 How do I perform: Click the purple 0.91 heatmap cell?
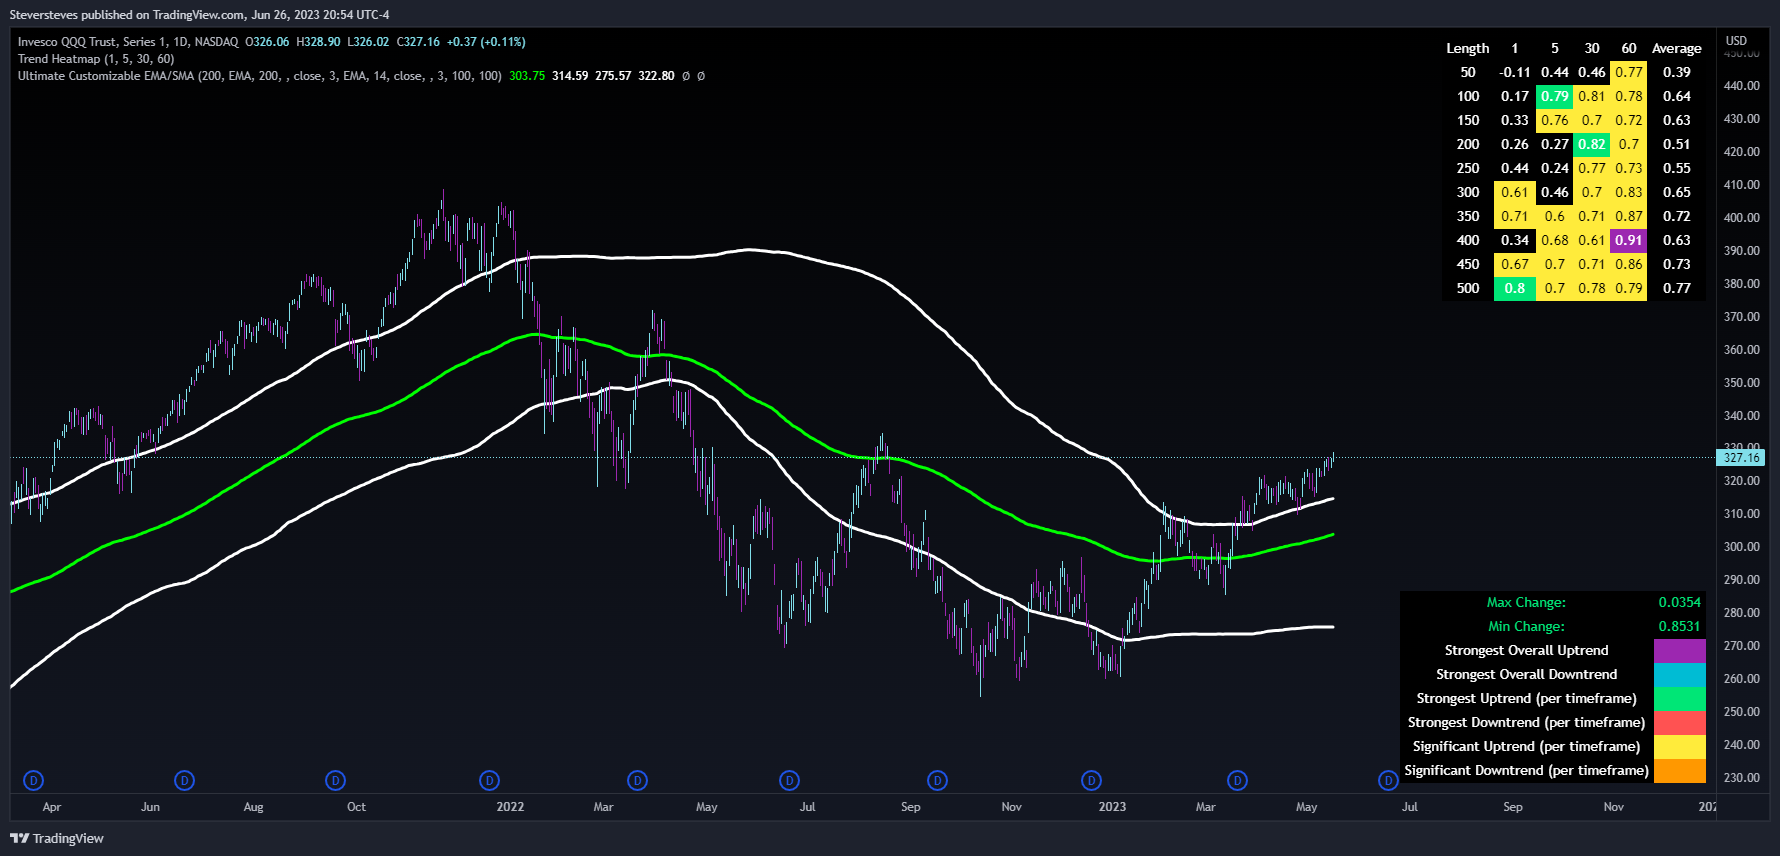point(1629,240)
